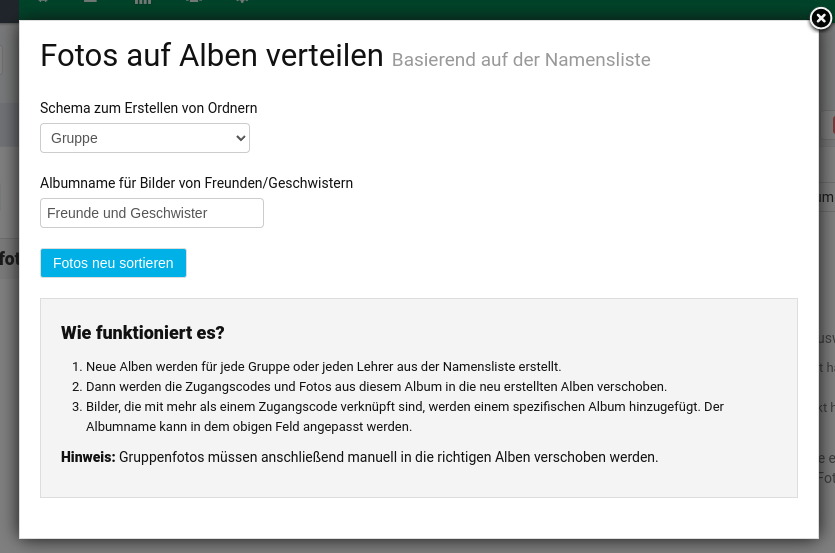Click the Wie funktioniert es? heading
The image size is (835, 553).
point(143,332)
